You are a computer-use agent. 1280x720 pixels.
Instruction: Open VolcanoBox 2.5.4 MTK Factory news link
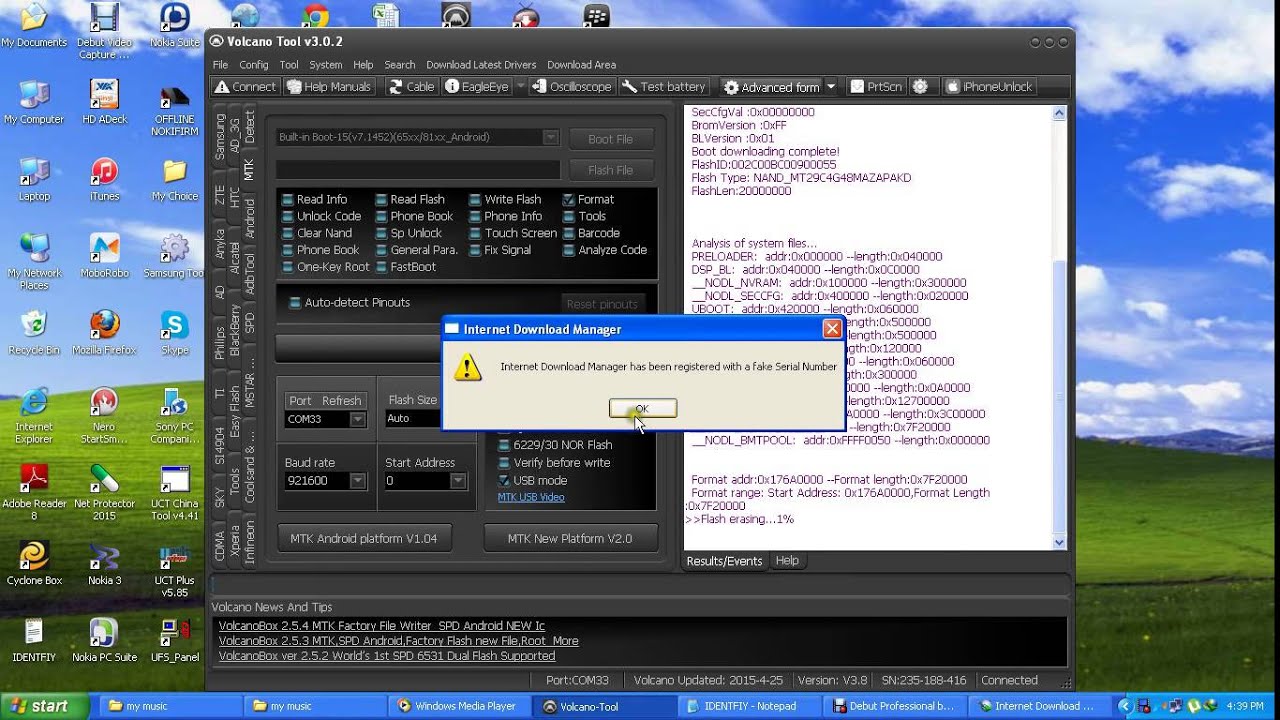point(381,626)
